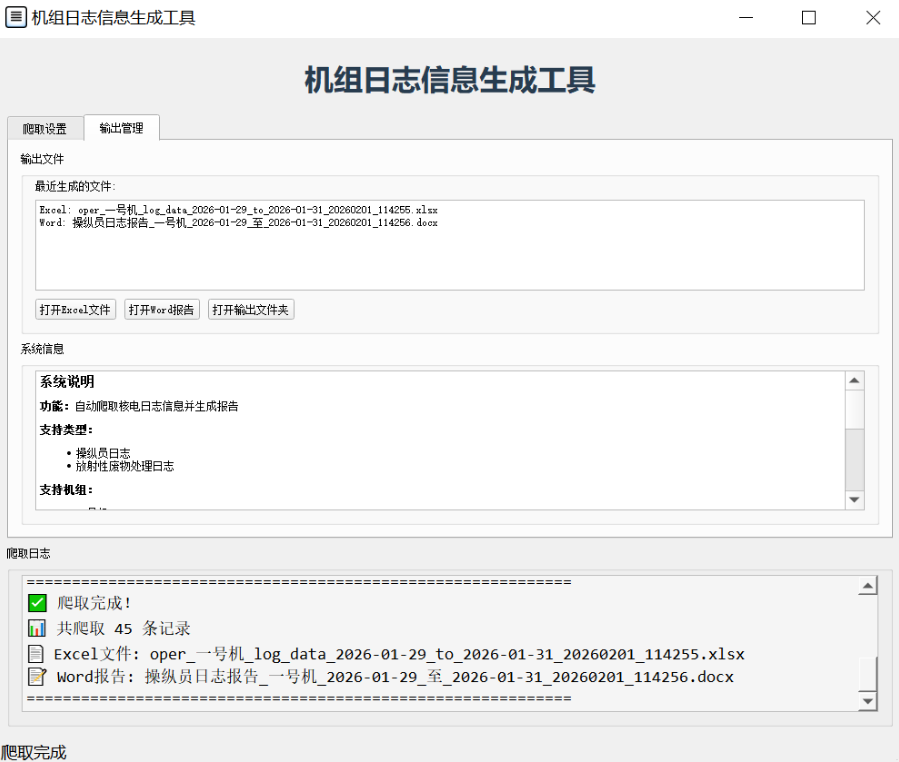This screenshot has width=899, height=762.
Task: Click the 系统信息 scrollbar thumb
Action: pyautogui.click(x=854, y=410)
